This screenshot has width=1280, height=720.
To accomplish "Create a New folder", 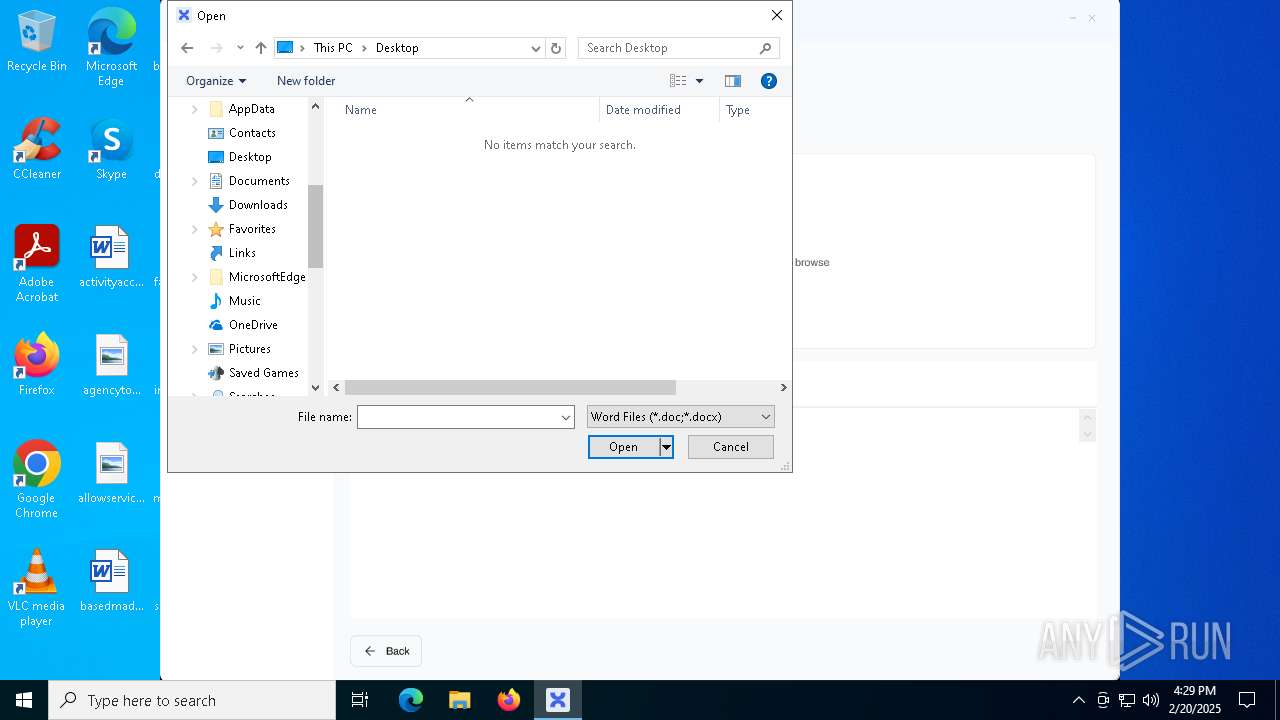I will point(306,81).
